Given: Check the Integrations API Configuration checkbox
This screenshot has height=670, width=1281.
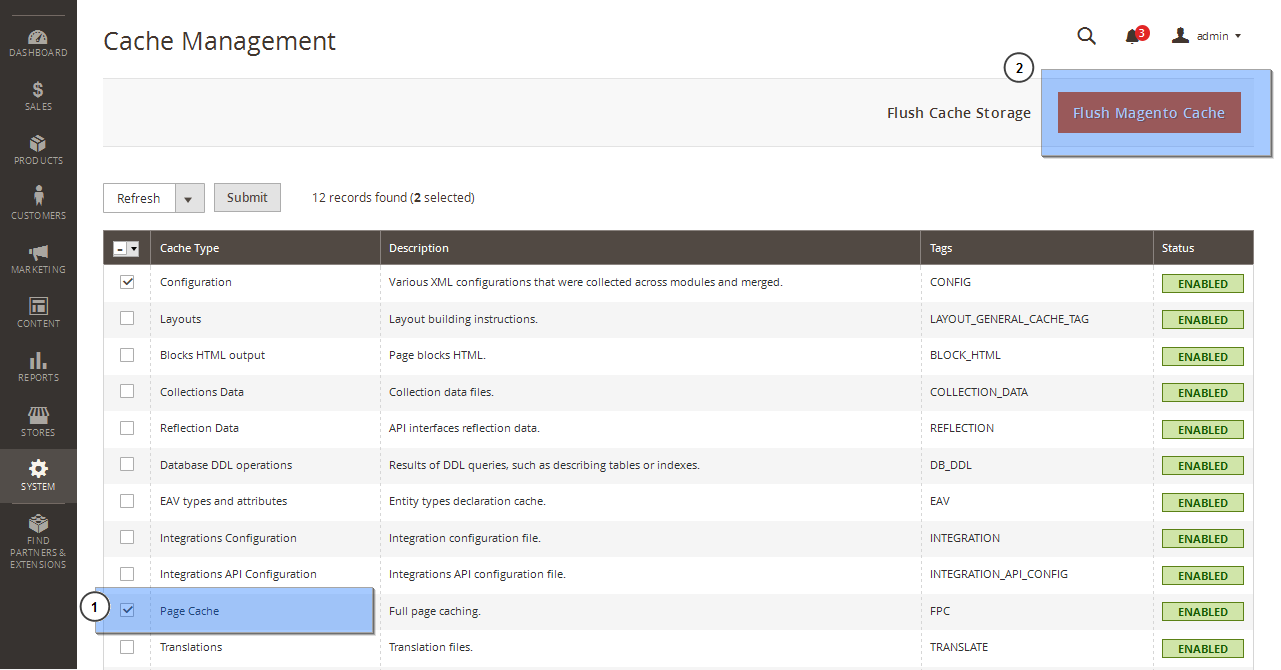Looking at the screenshot, I should click(127, 574).
